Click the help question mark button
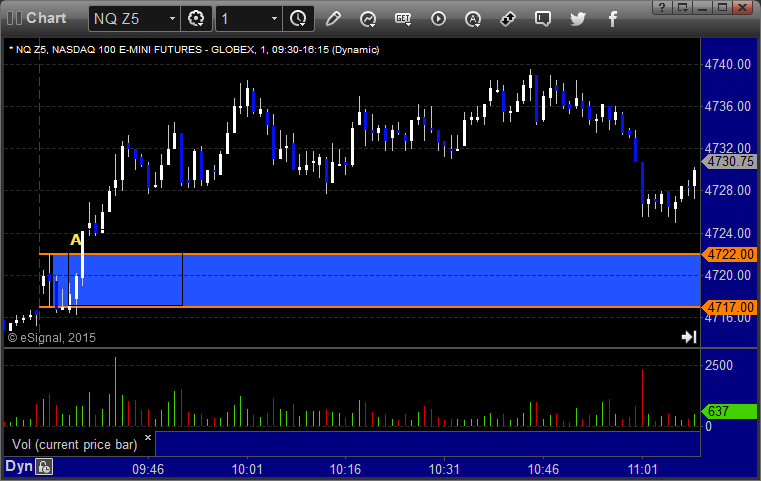This screenshot has width=761, height=481. click(662, 7)
